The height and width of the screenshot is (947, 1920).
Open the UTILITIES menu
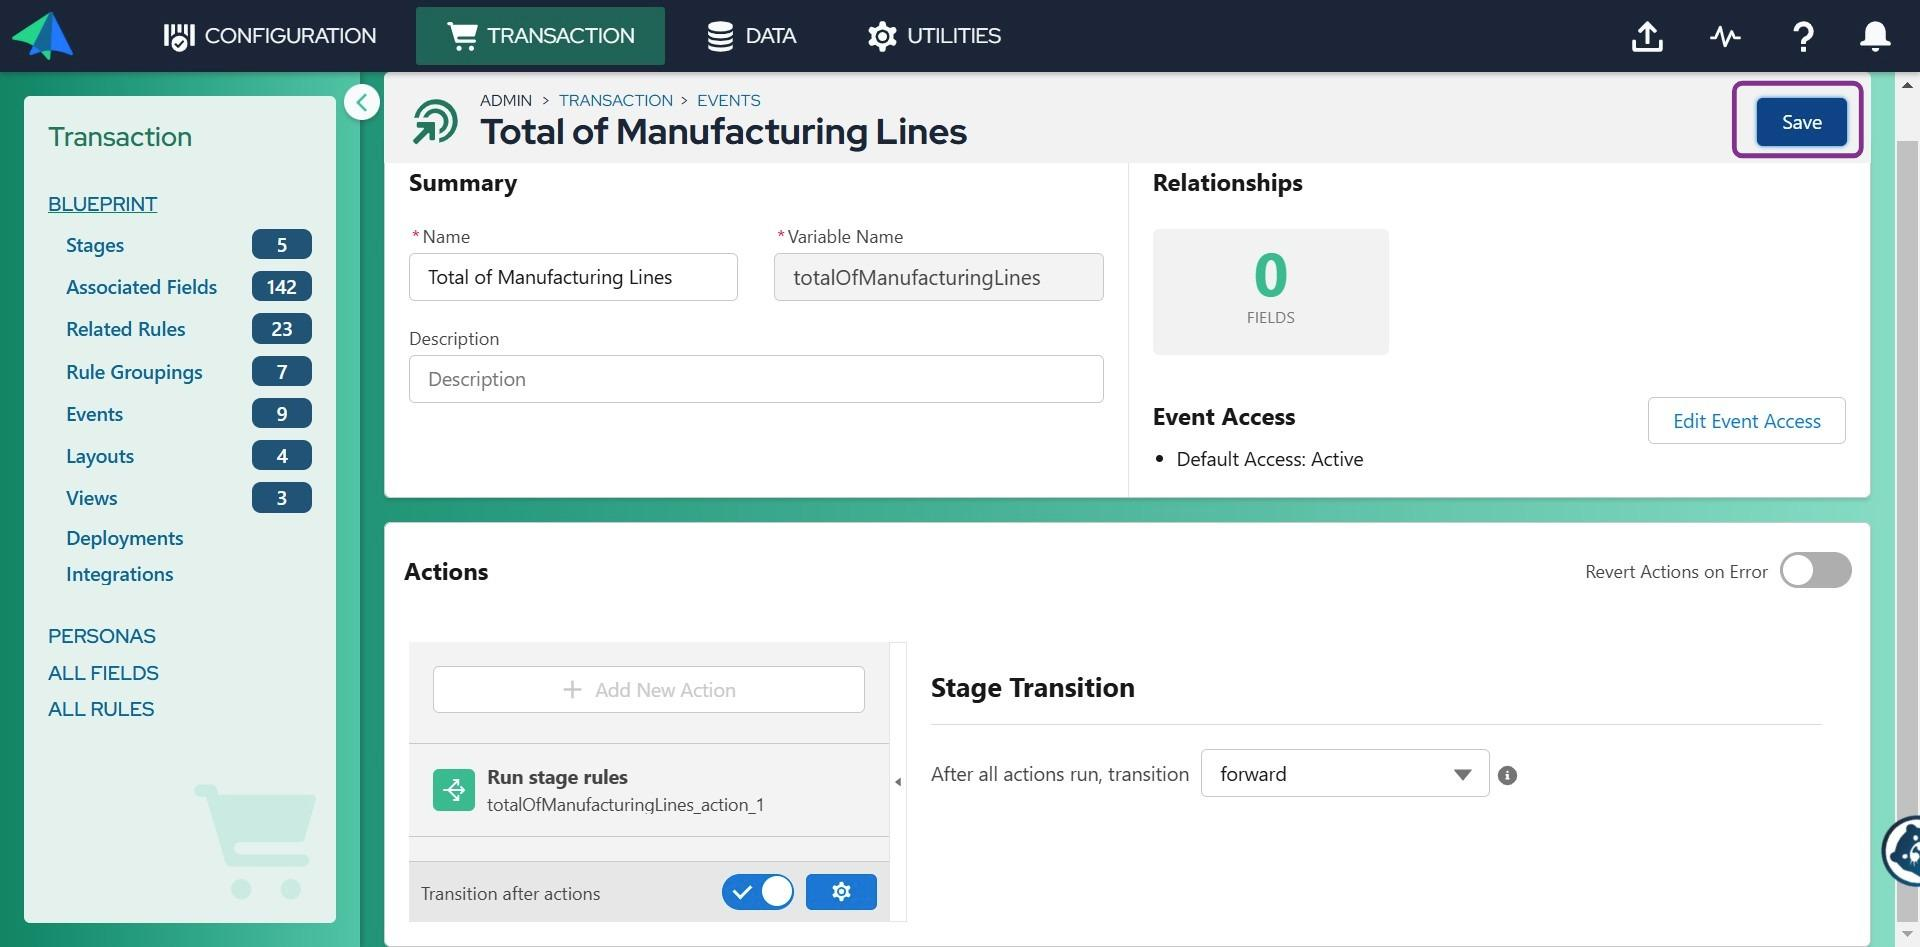coord(934,36)
